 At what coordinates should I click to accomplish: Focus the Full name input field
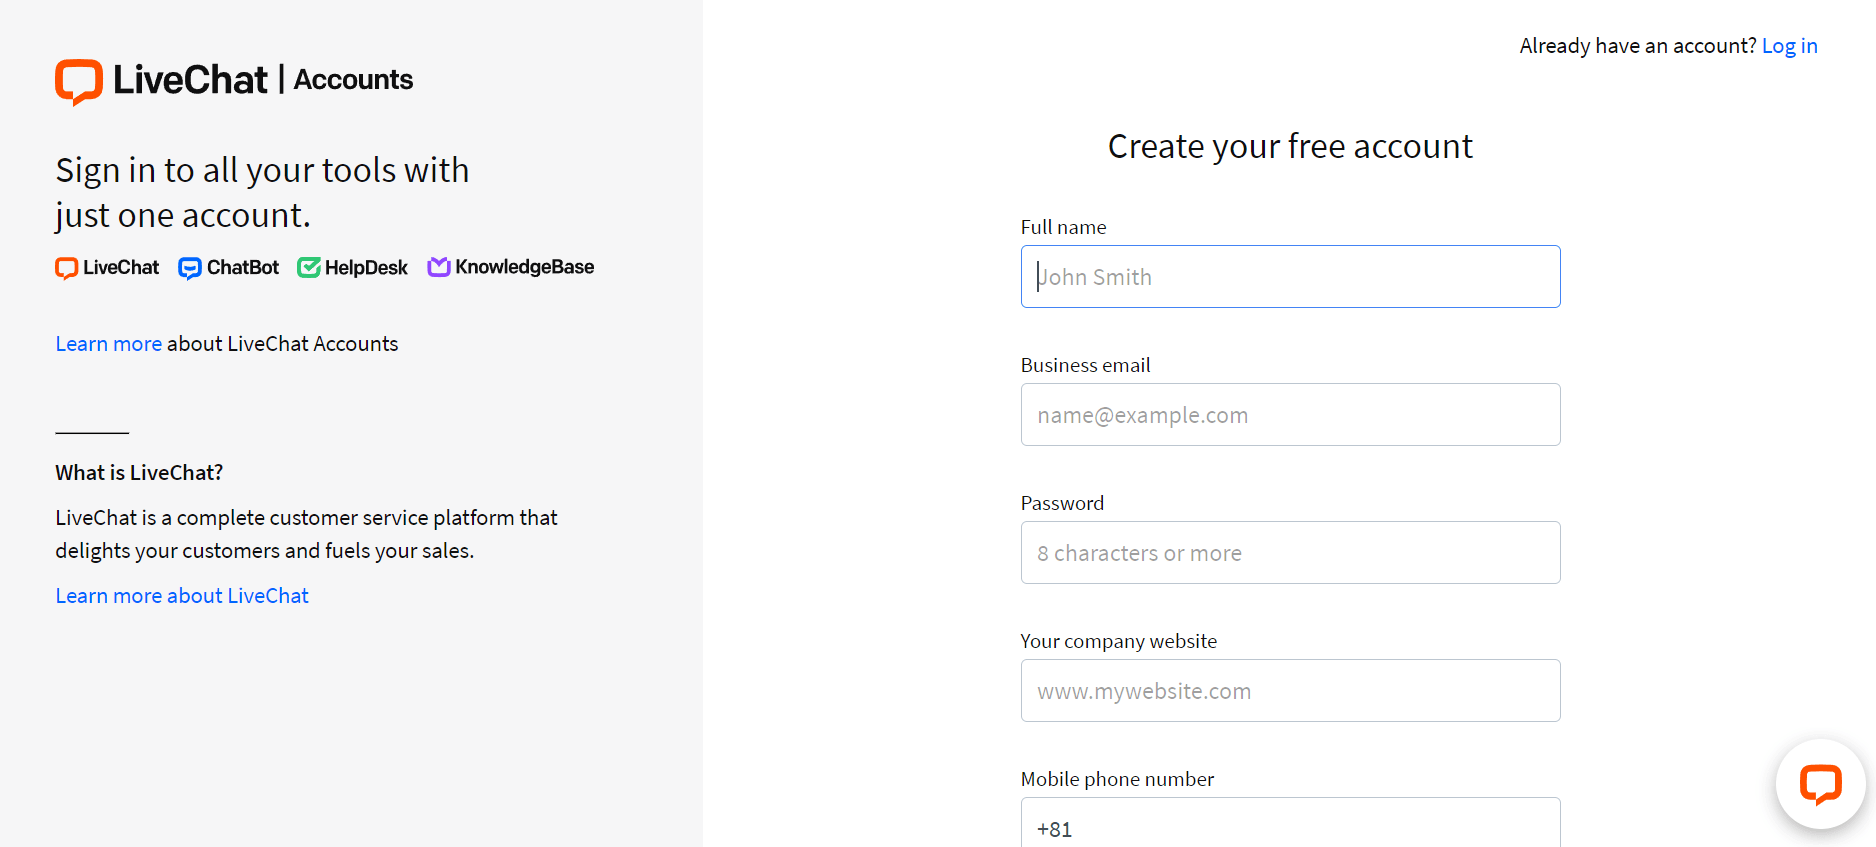click(1290, 277)
